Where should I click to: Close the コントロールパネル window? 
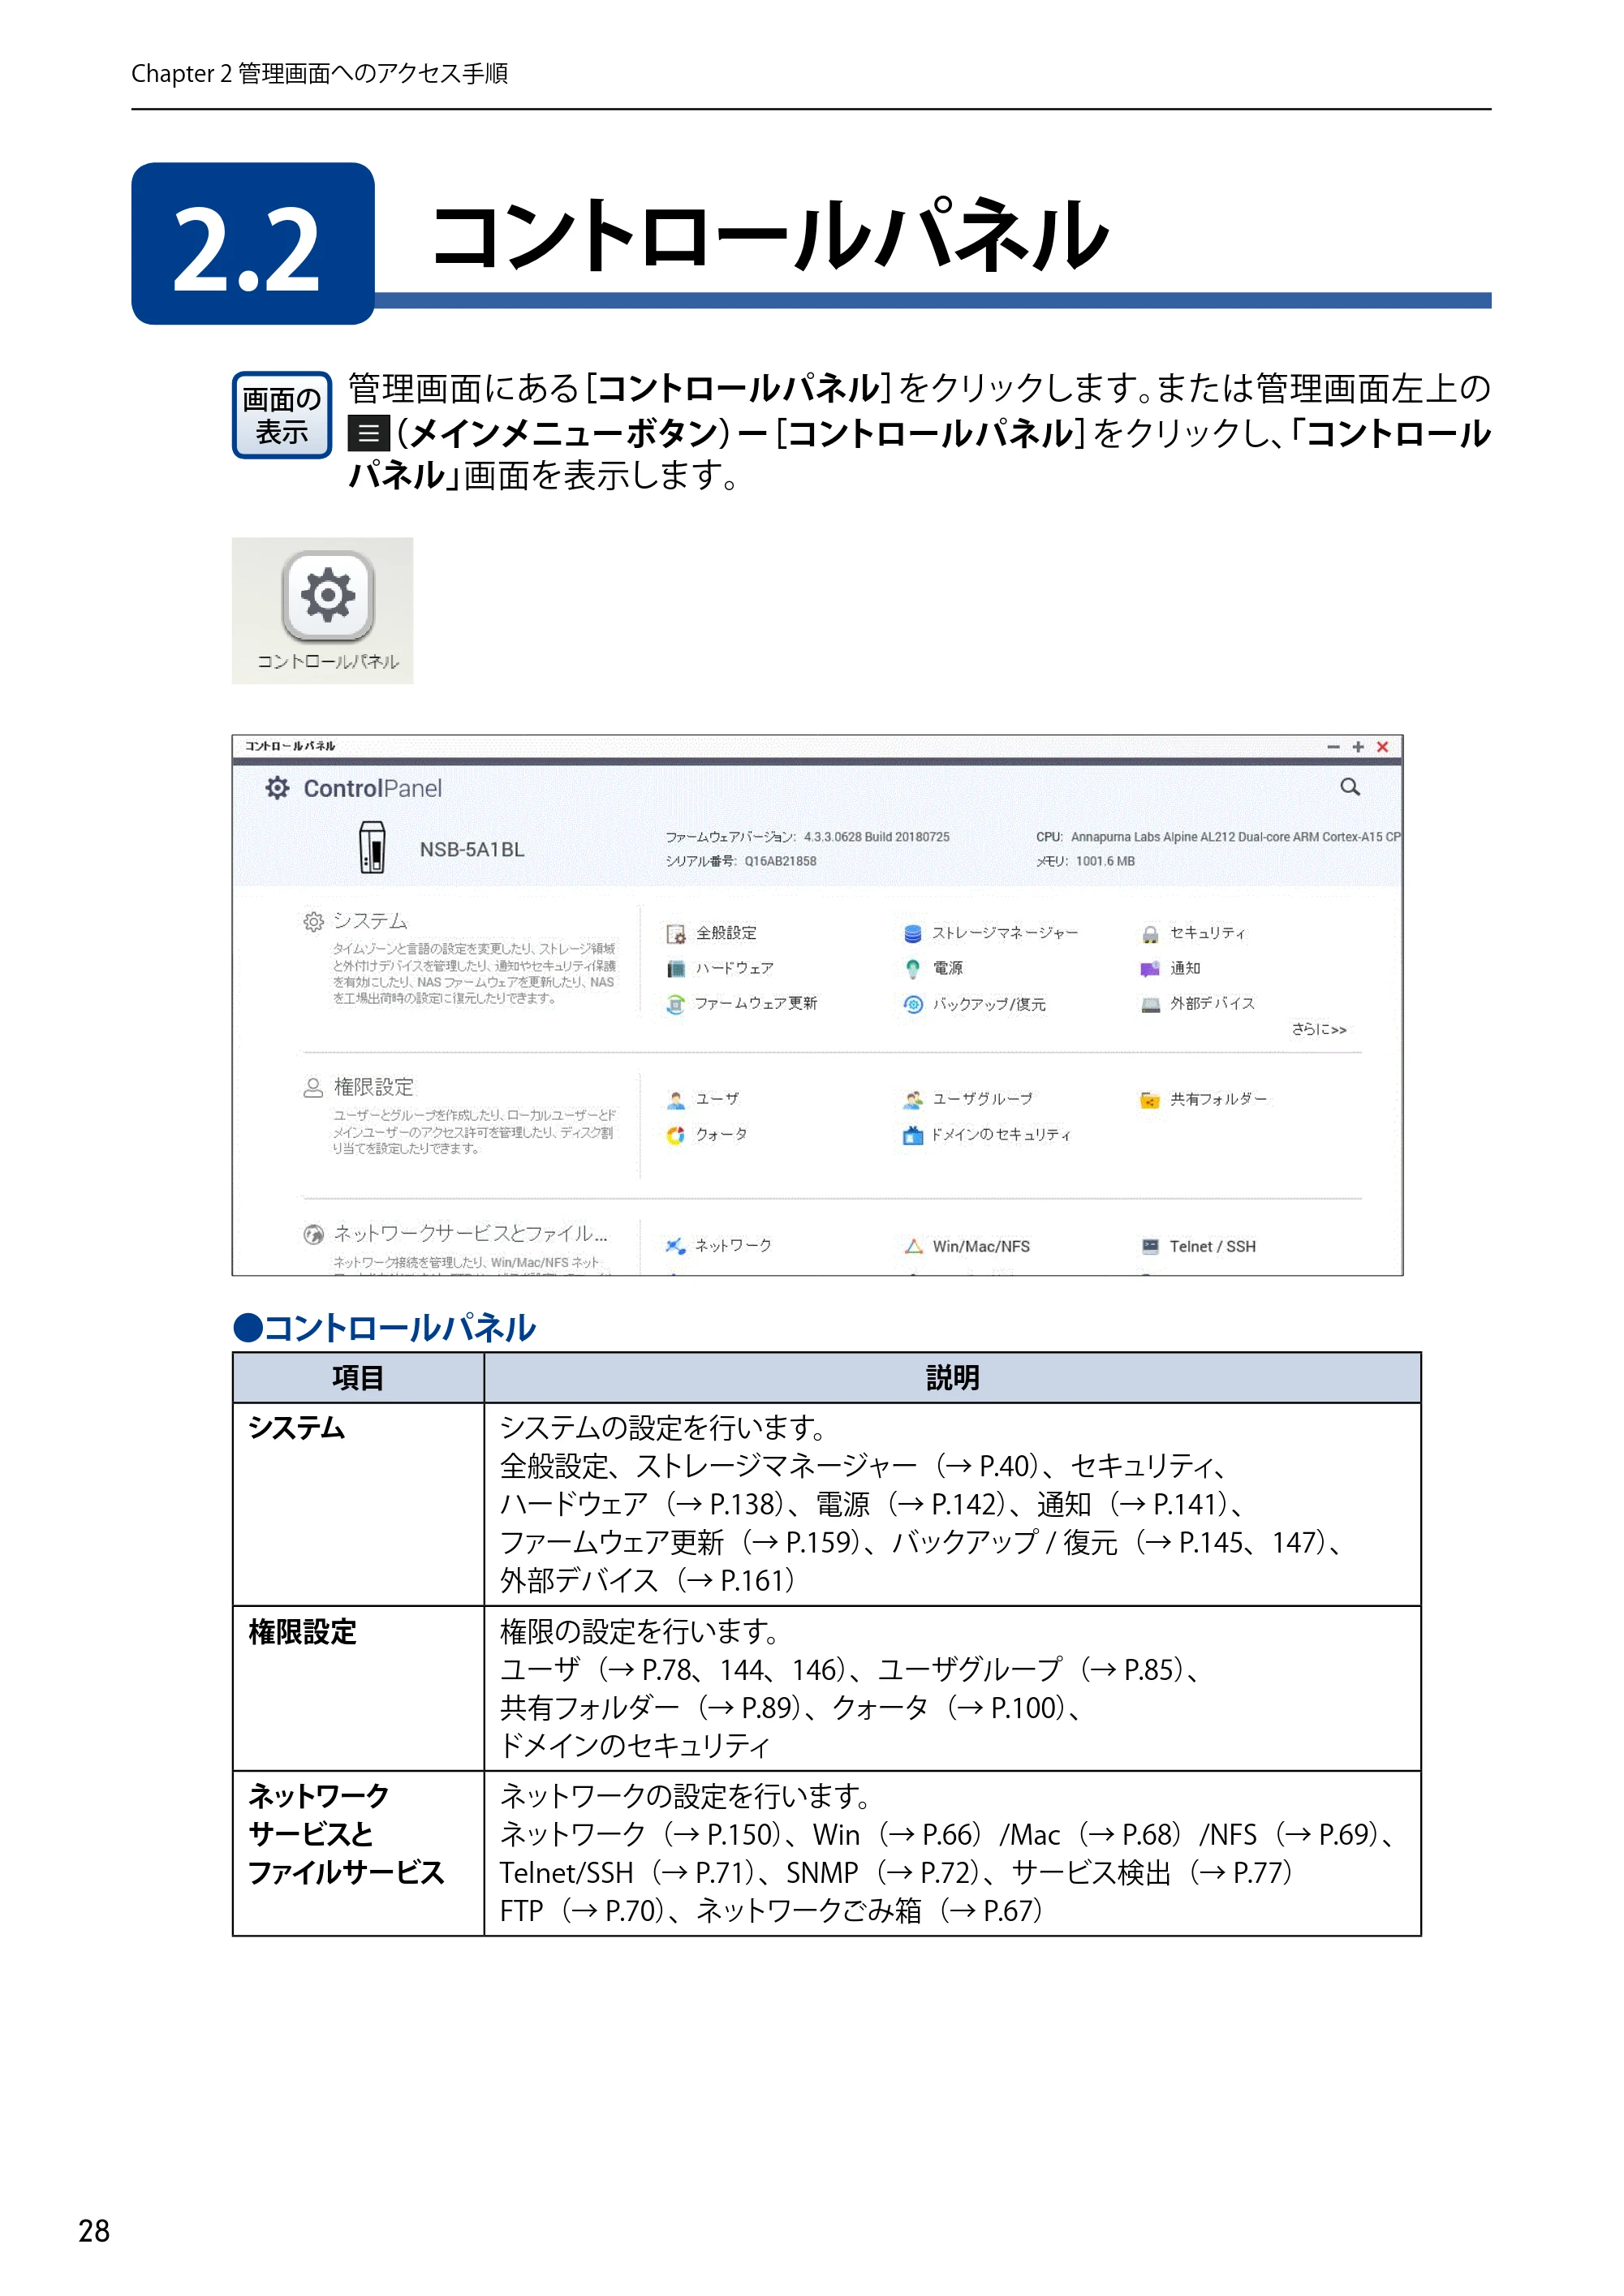[x=1382, y=747]
